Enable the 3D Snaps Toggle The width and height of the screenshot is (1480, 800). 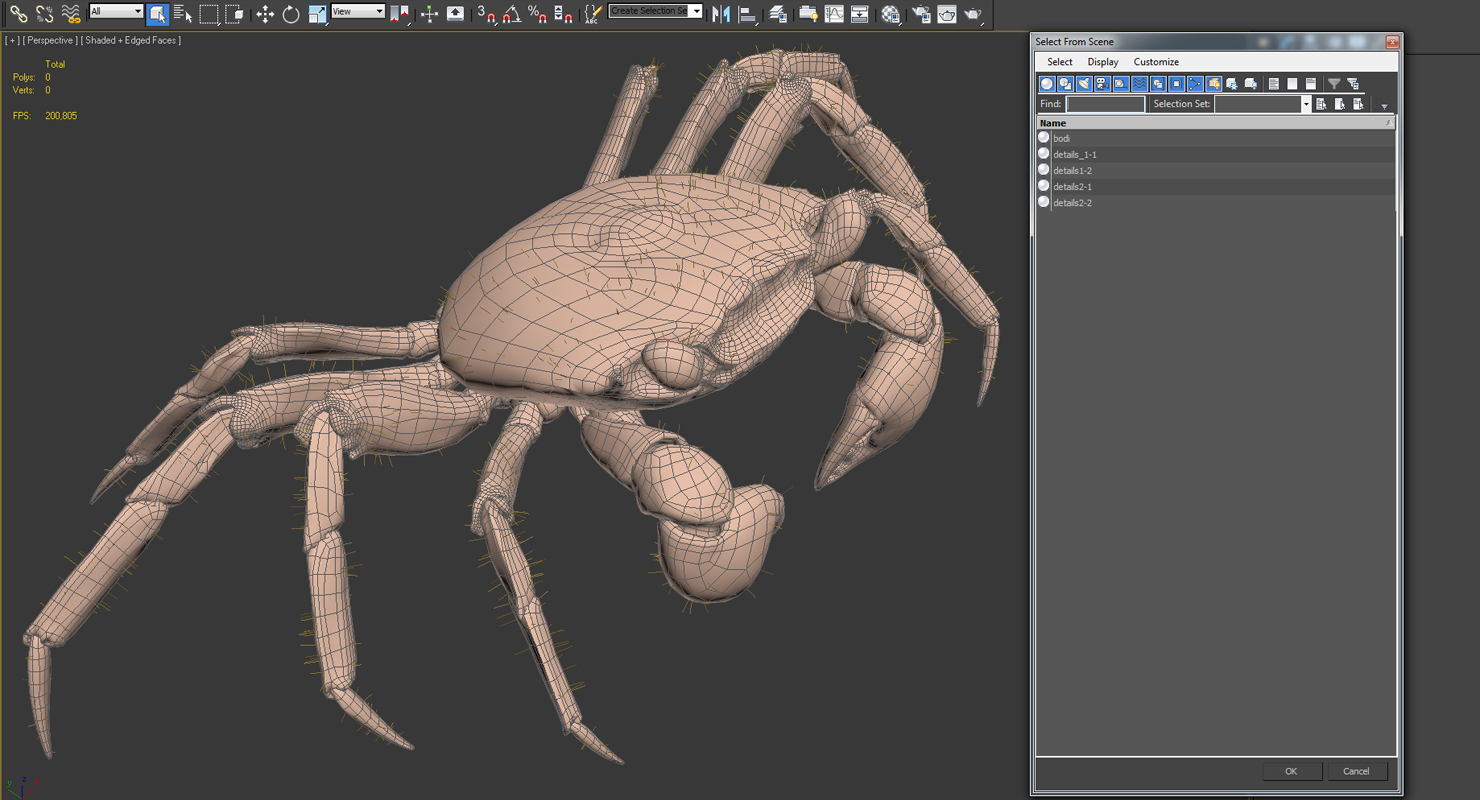(x=487, y=14)
